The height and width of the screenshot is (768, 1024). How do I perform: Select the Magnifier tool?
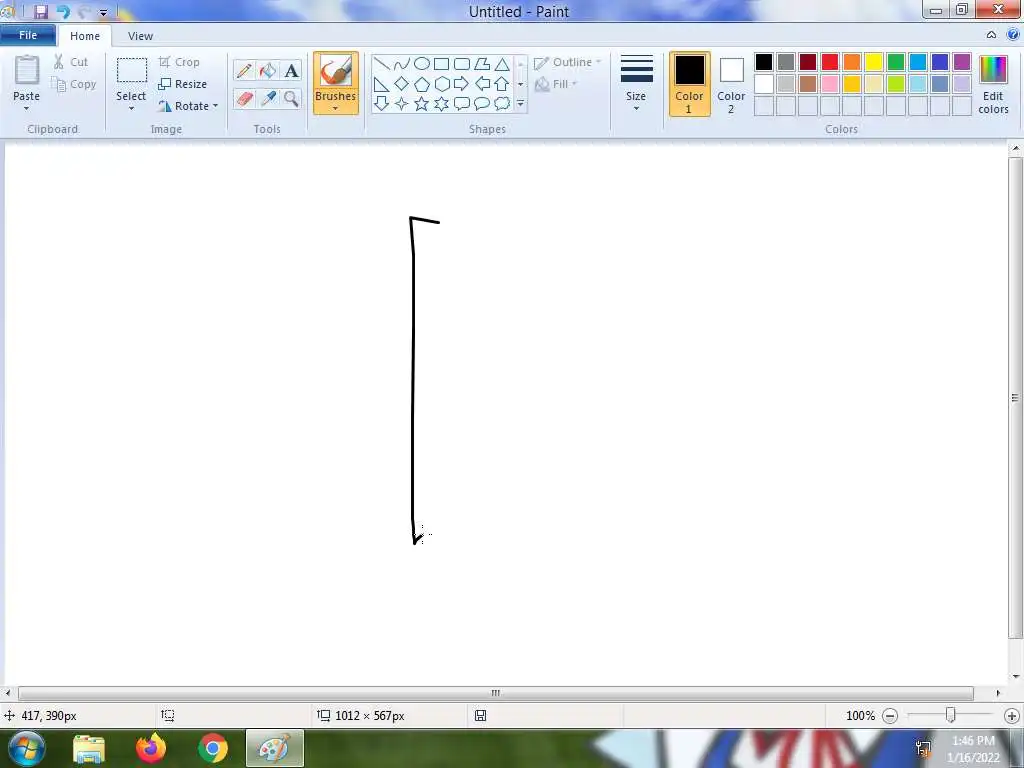pyautogui.click(x=291, y=99)
